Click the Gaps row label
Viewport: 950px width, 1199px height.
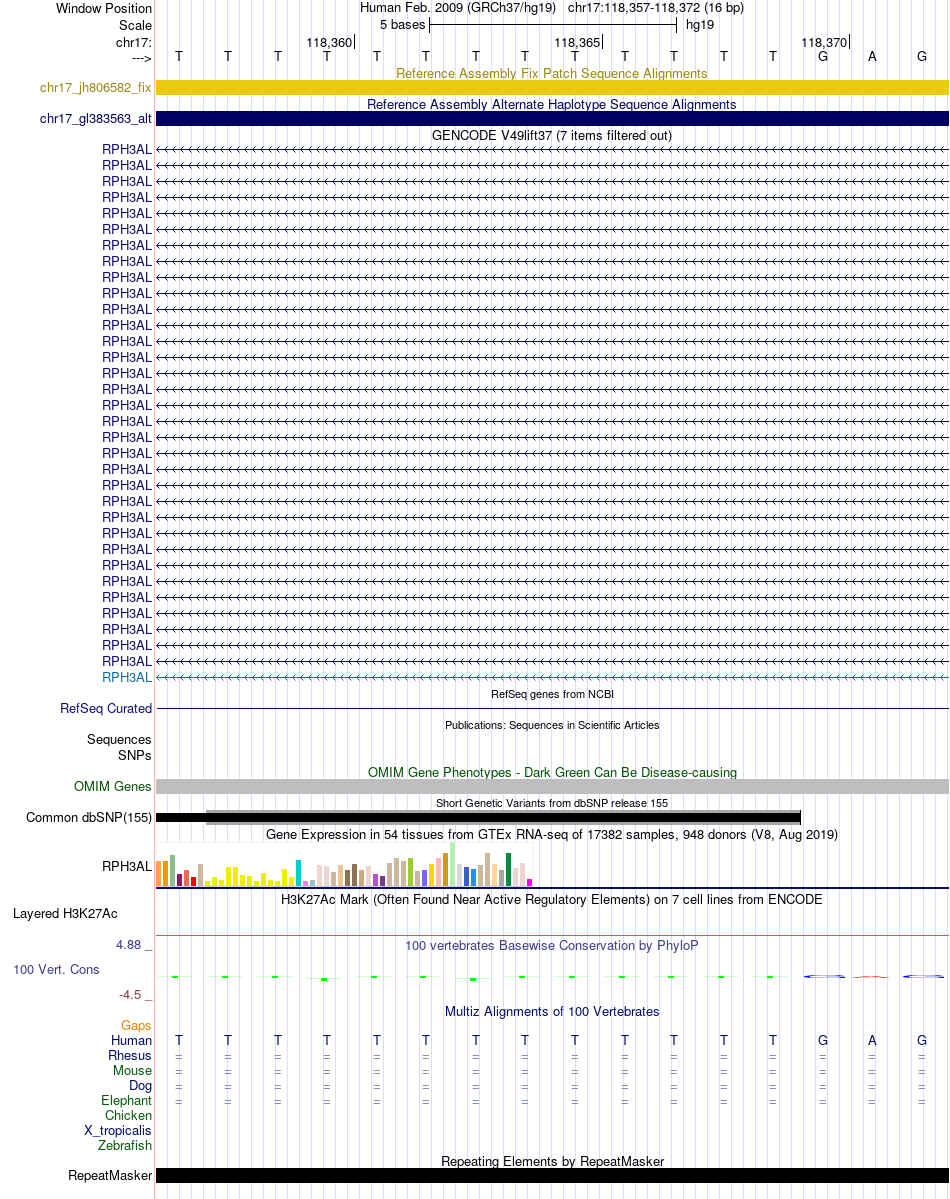136,1025
